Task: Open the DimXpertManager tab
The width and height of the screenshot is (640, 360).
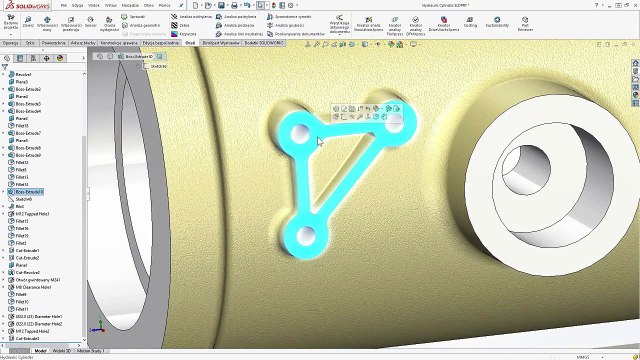Action: pyautogui.click(x=47, y=58)
